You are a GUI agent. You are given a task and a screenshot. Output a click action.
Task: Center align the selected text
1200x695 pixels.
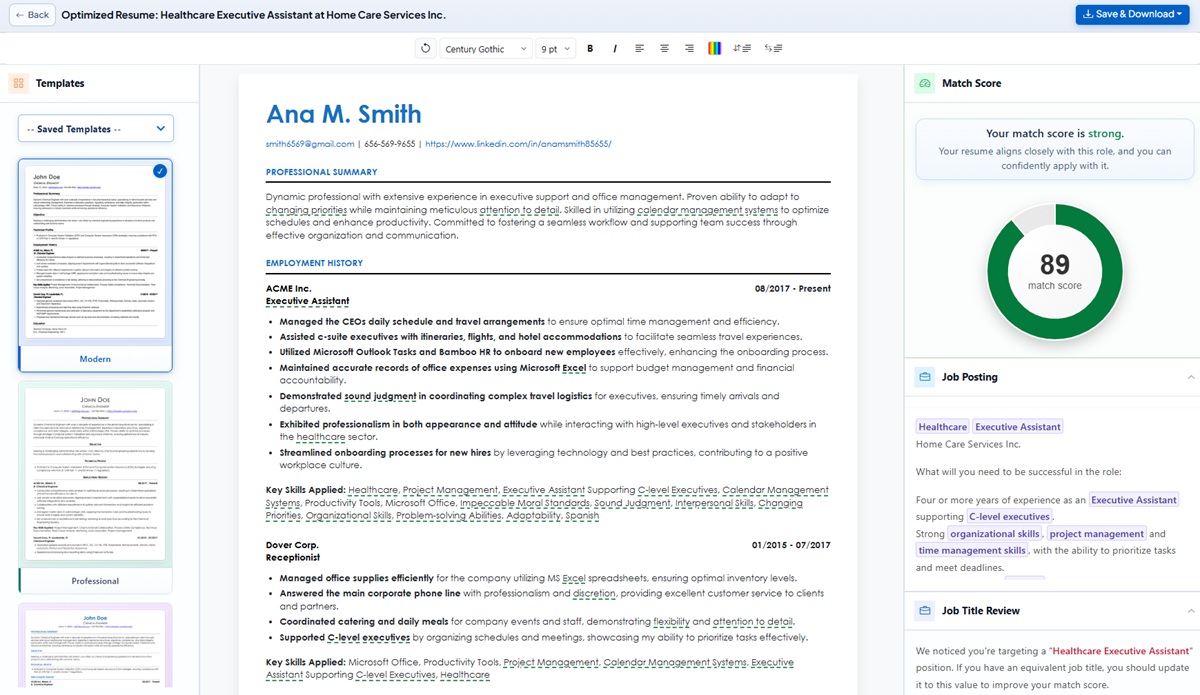pos(663,48)
